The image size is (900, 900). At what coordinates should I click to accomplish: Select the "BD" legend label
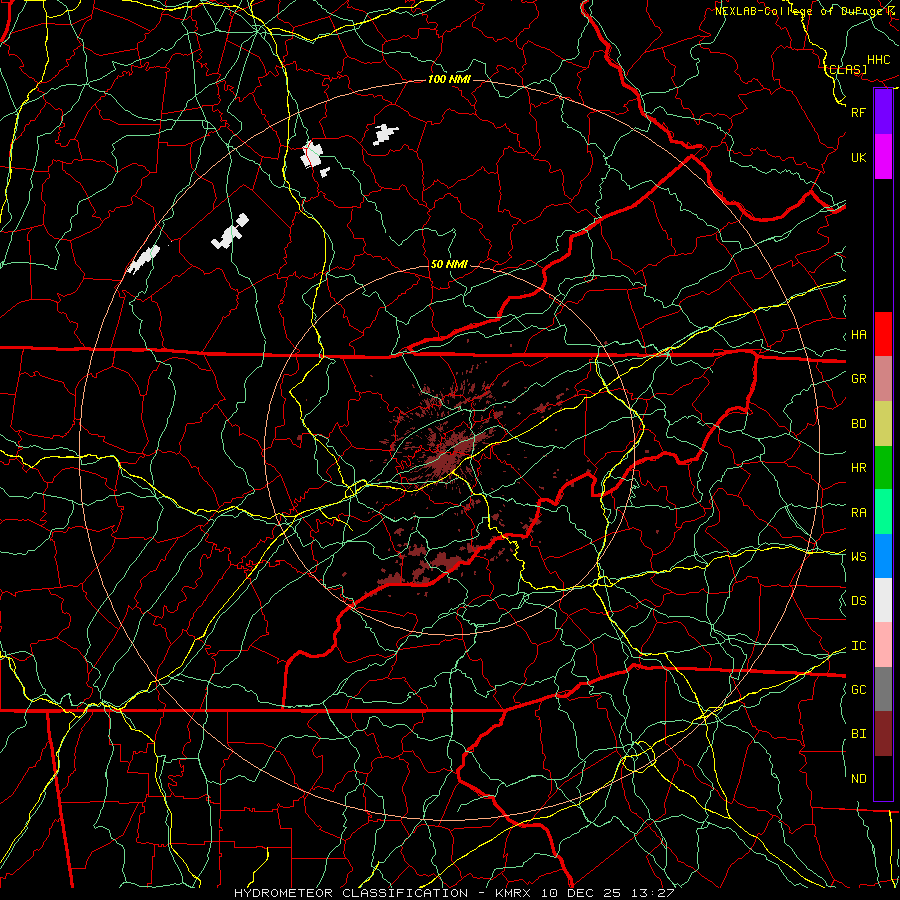(858, 424)
